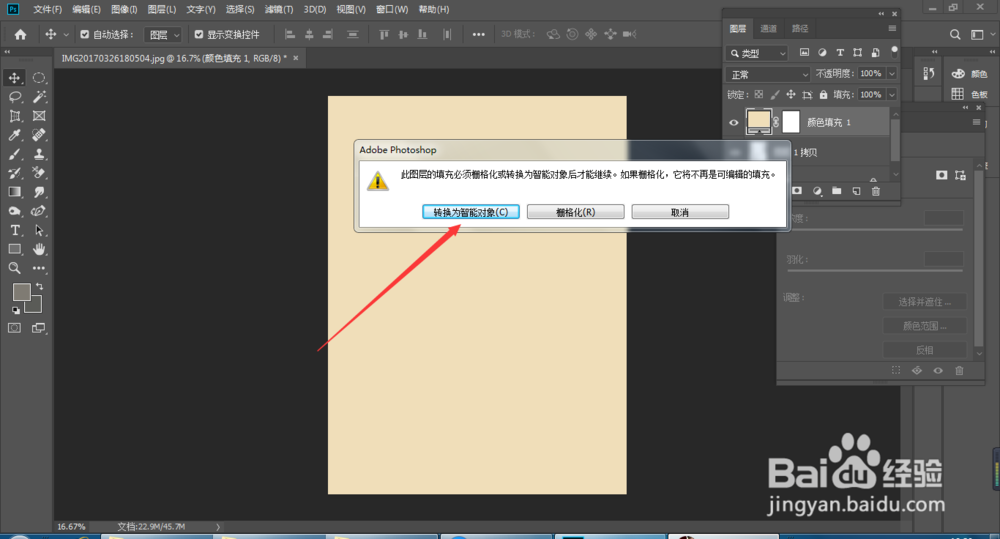
Task: Open the status bar info arrow
Action: pos(218,527)
